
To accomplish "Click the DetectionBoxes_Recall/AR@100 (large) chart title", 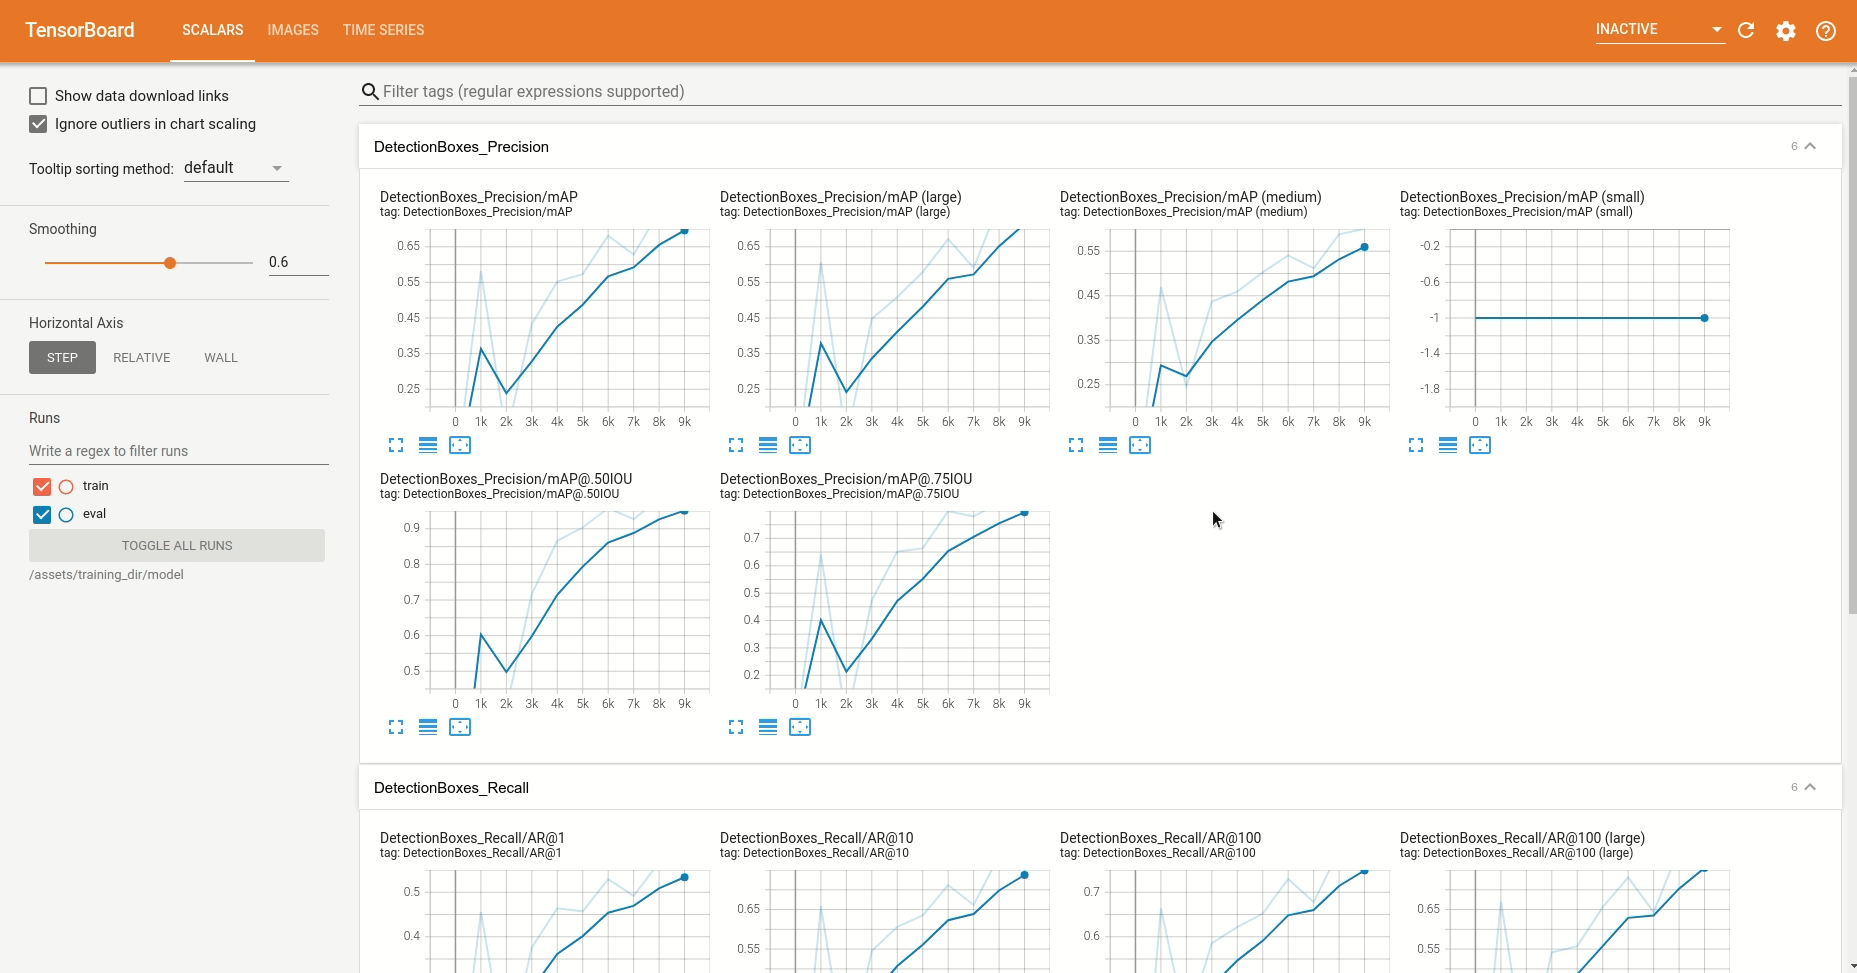I will point(1522,838).
